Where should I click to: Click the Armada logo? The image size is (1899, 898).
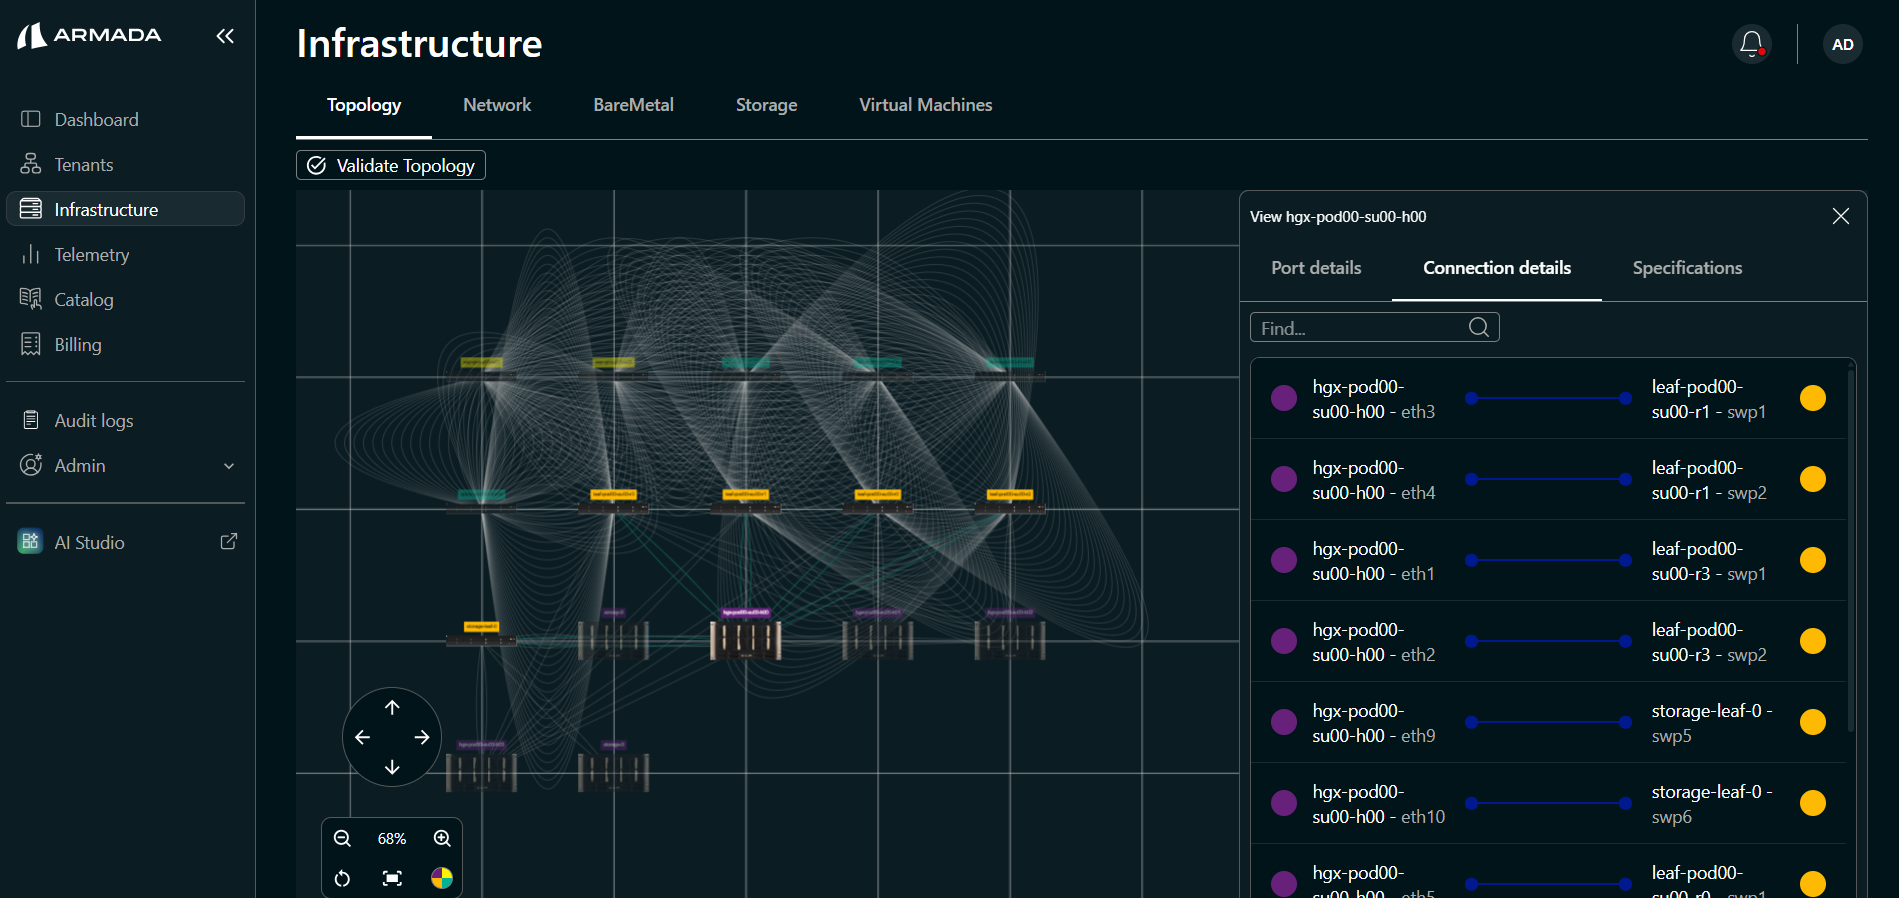coord(89,36)
